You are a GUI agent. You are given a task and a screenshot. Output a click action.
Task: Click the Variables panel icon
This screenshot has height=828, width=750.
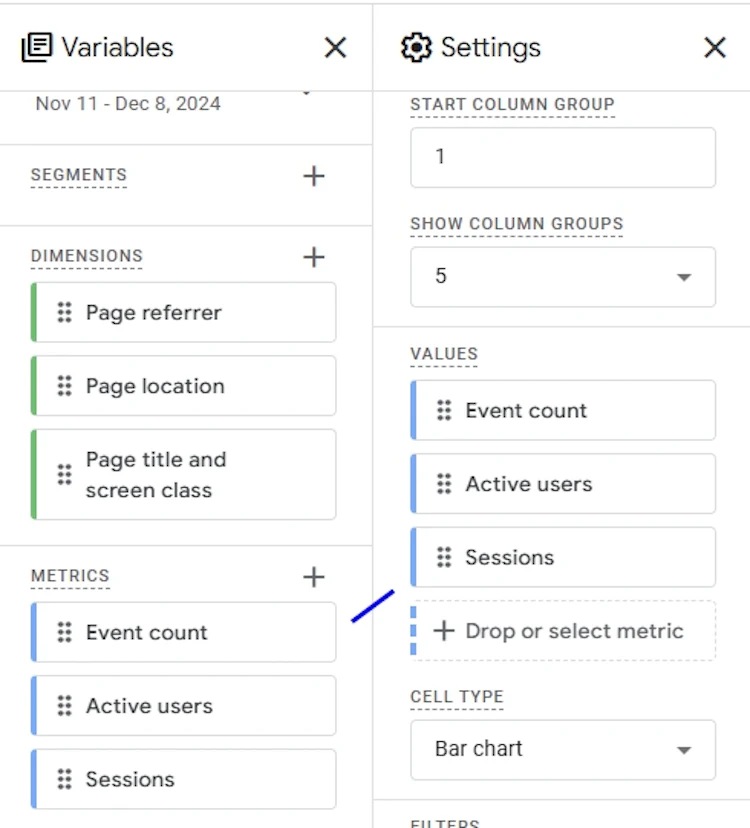[36, 48]
